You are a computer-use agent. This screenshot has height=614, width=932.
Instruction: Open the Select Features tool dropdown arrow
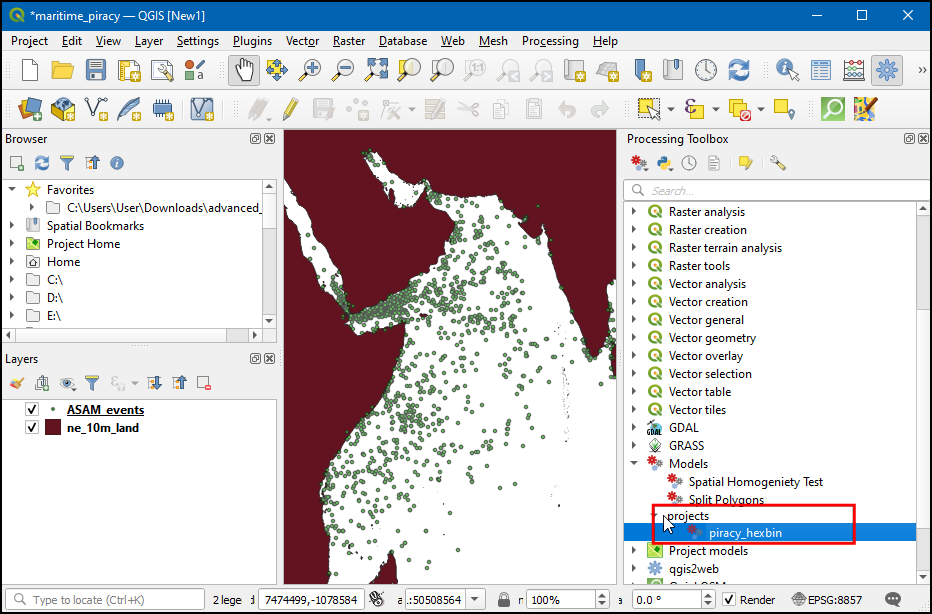pyautogui.click(x=670, y=109)
